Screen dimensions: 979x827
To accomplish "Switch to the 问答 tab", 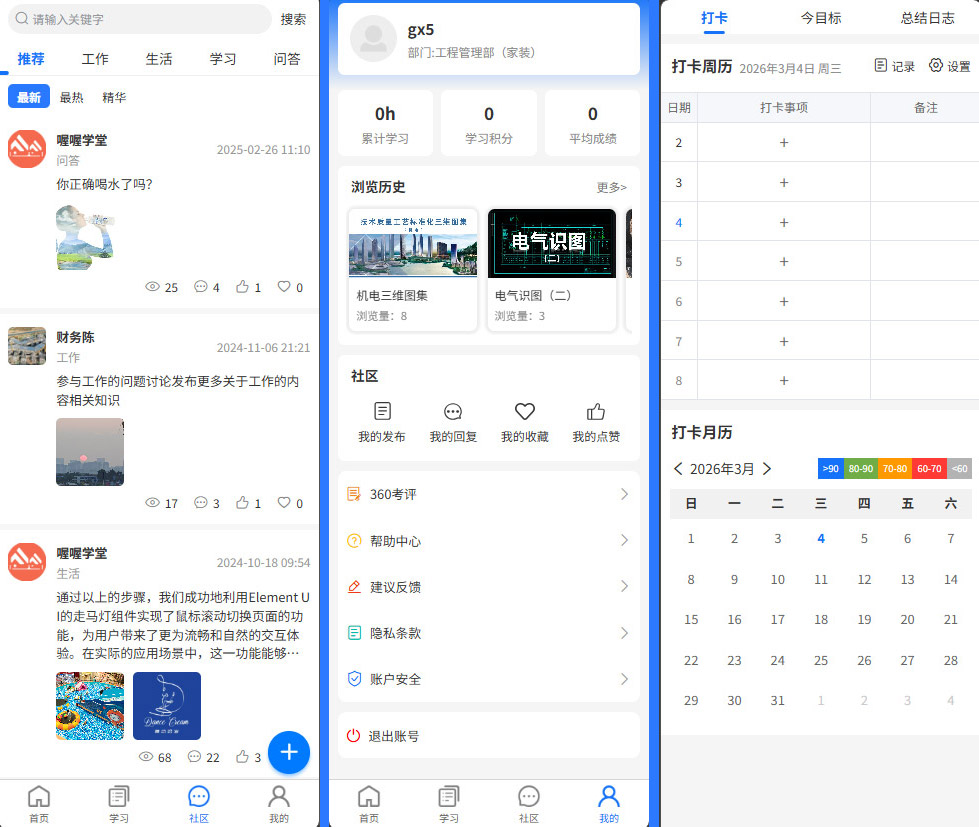I will (x=287, y=59).
